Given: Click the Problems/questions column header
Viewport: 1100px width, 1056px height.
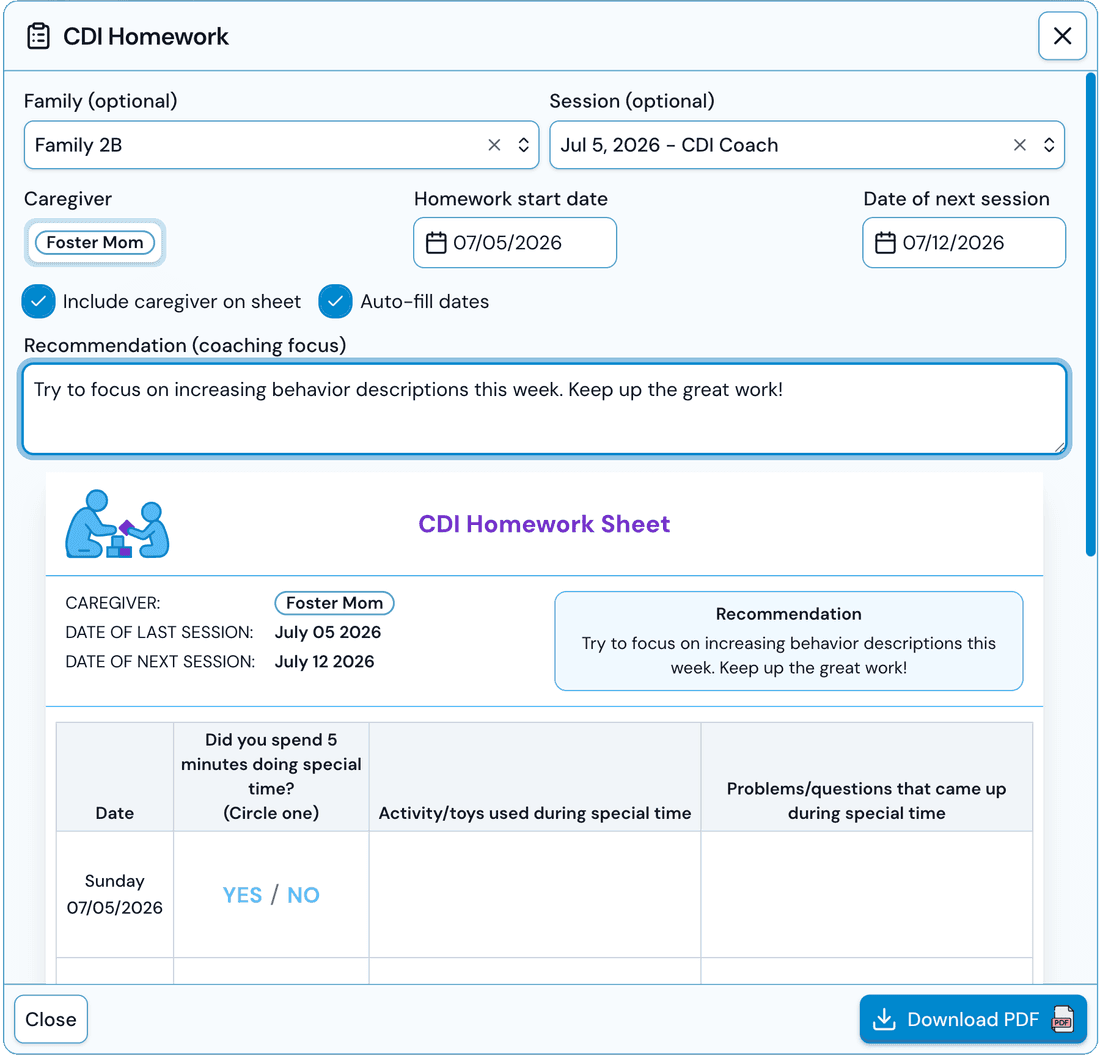Looking at the screenshot, I should click(x=866, y=777).
